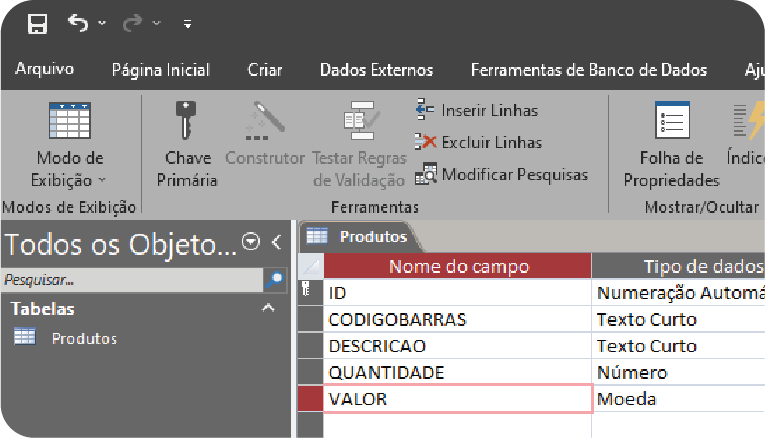Image resolution: width=765 pixels, height=438 pixels.
Task: Toggle the Chave Primária key icon
Action: coord(187,144)
